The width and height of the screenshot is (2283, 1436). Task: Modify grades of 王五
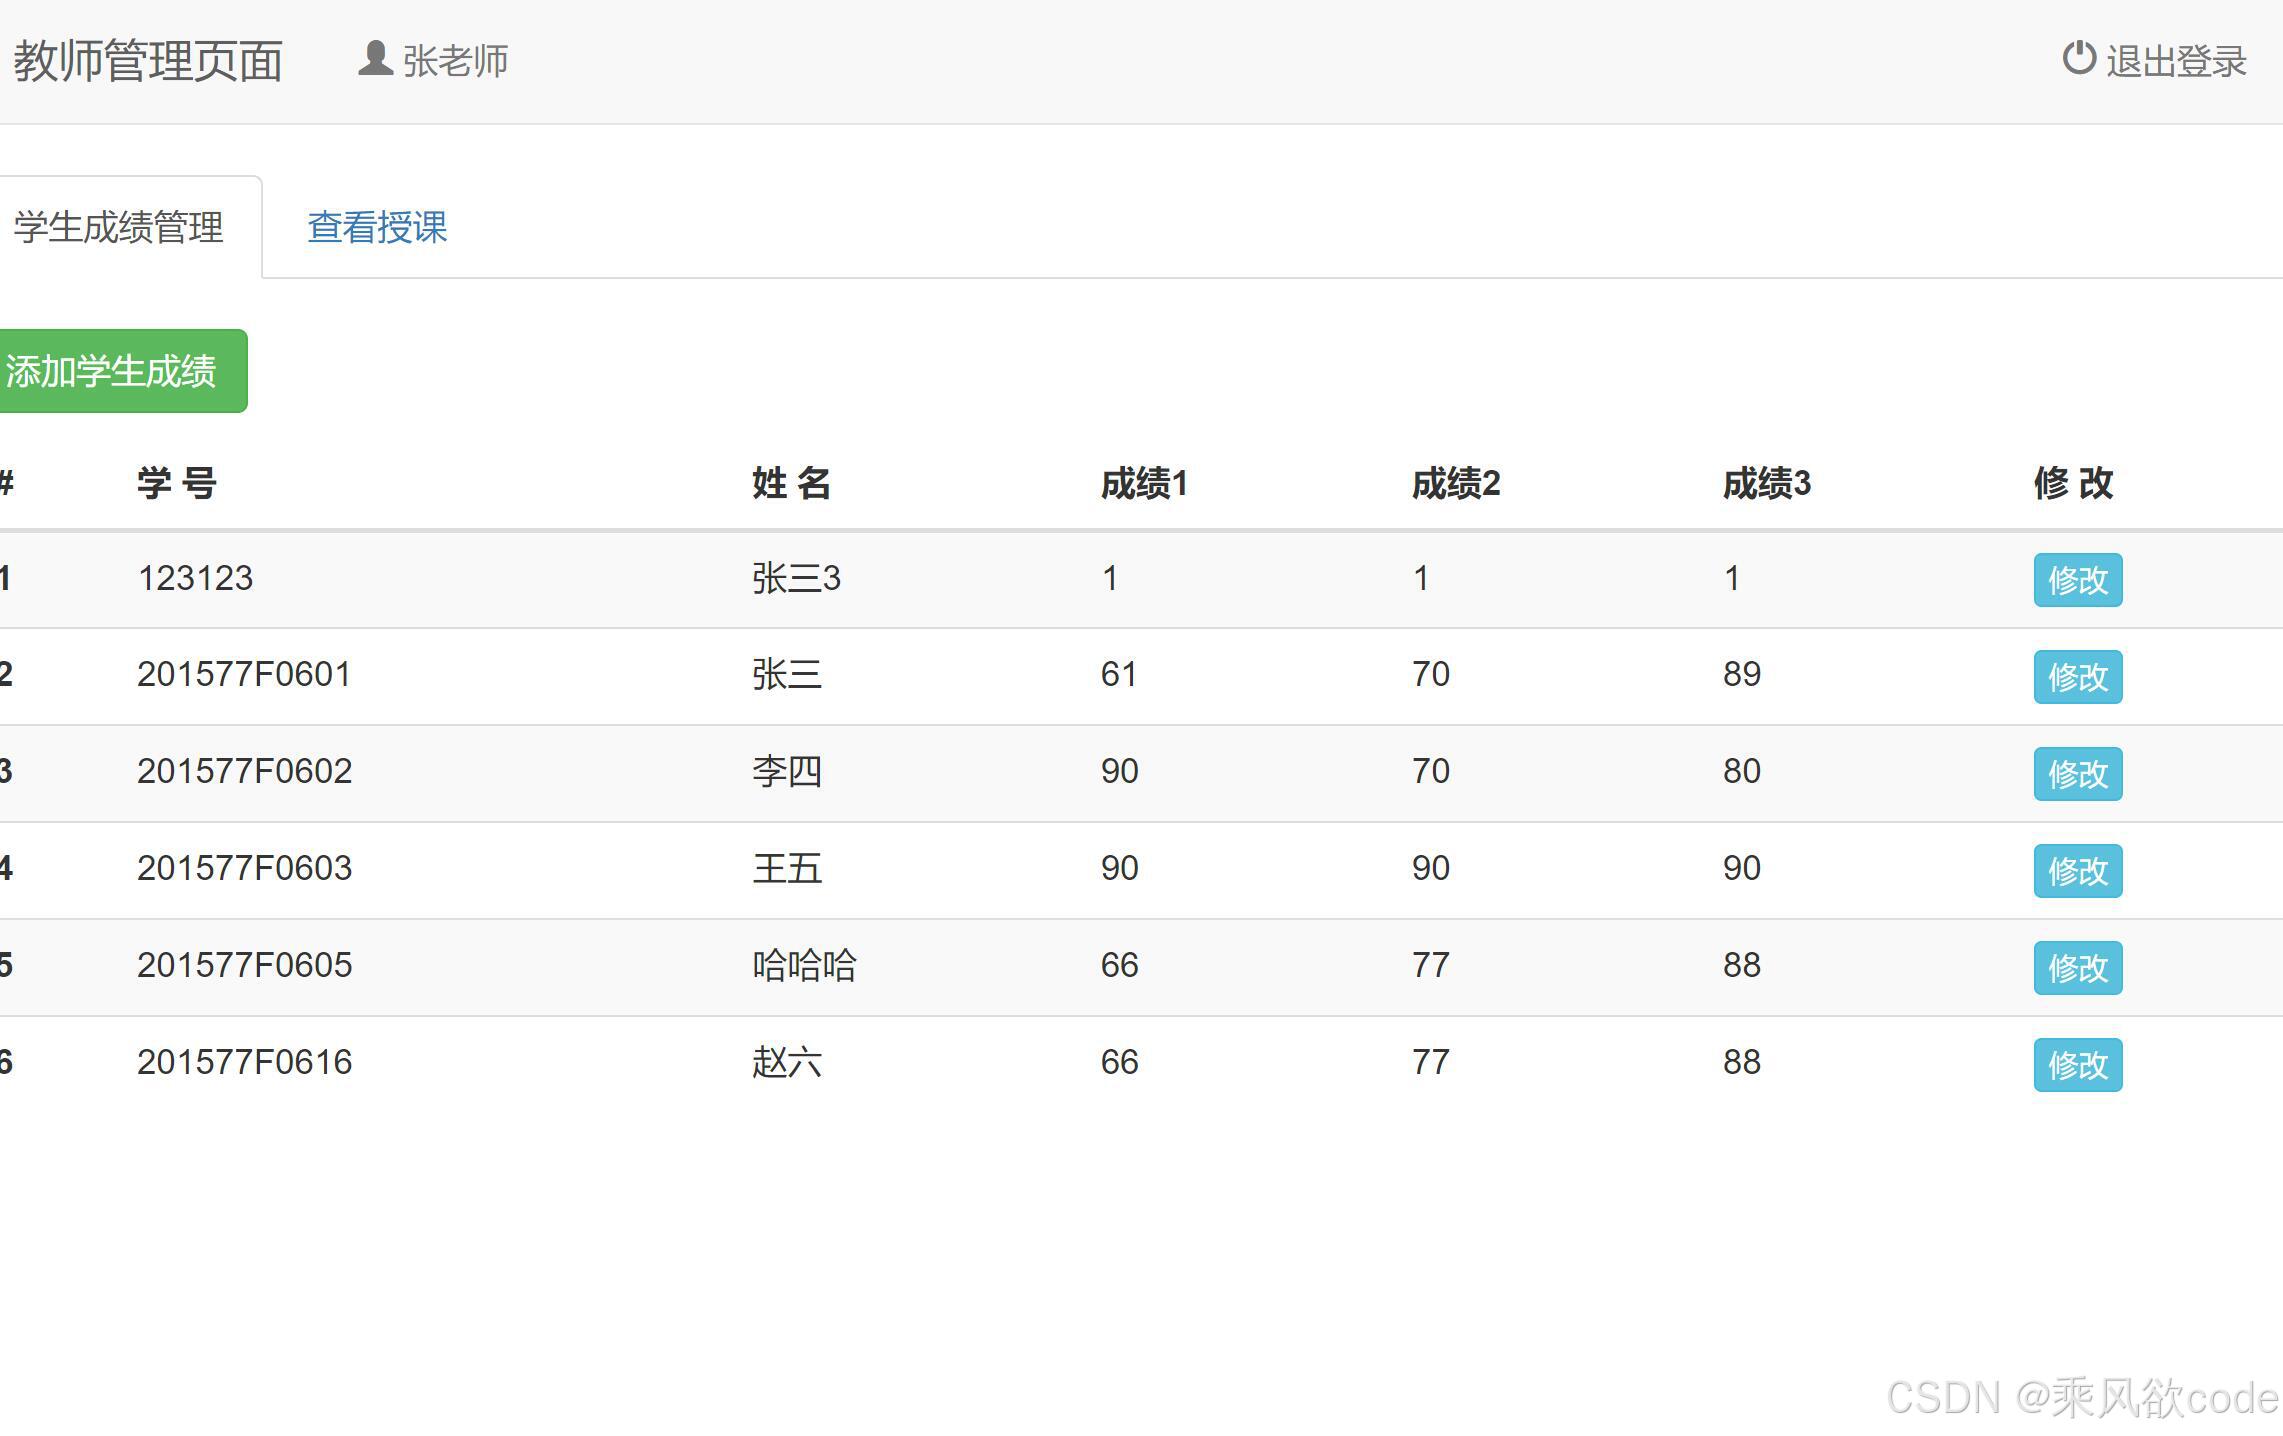(2077, 871)
